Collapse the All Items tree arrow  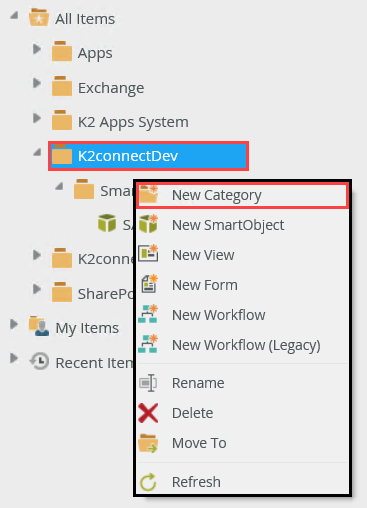[x=14, y=15]
